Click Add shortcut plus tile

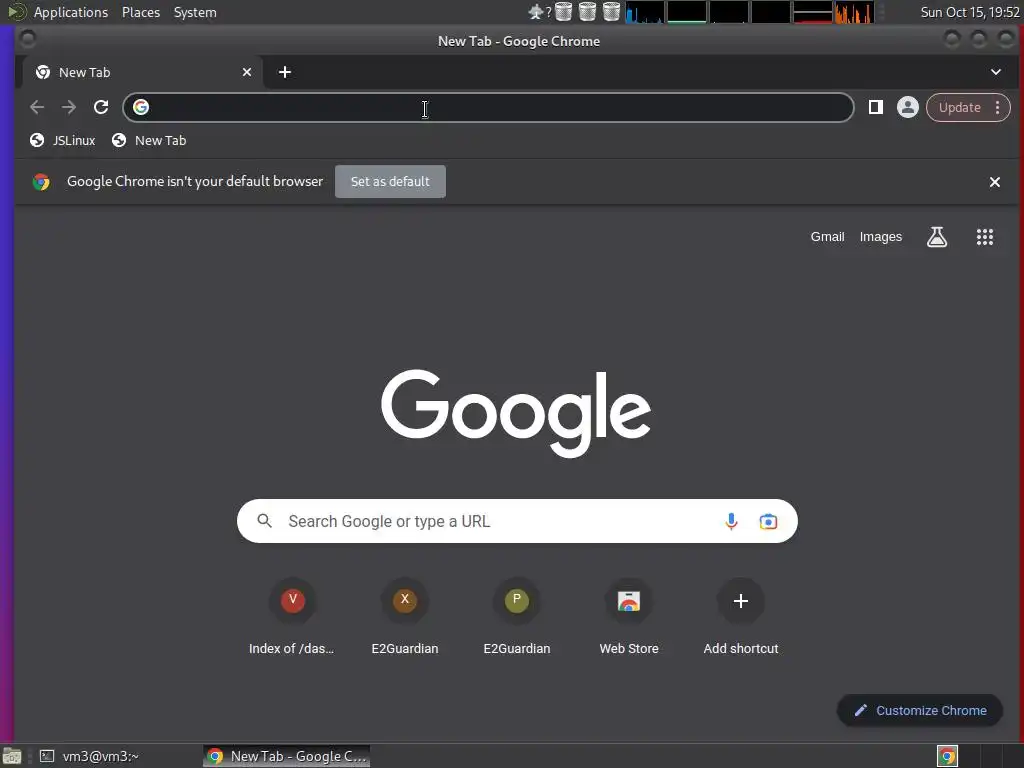point(741,617)
